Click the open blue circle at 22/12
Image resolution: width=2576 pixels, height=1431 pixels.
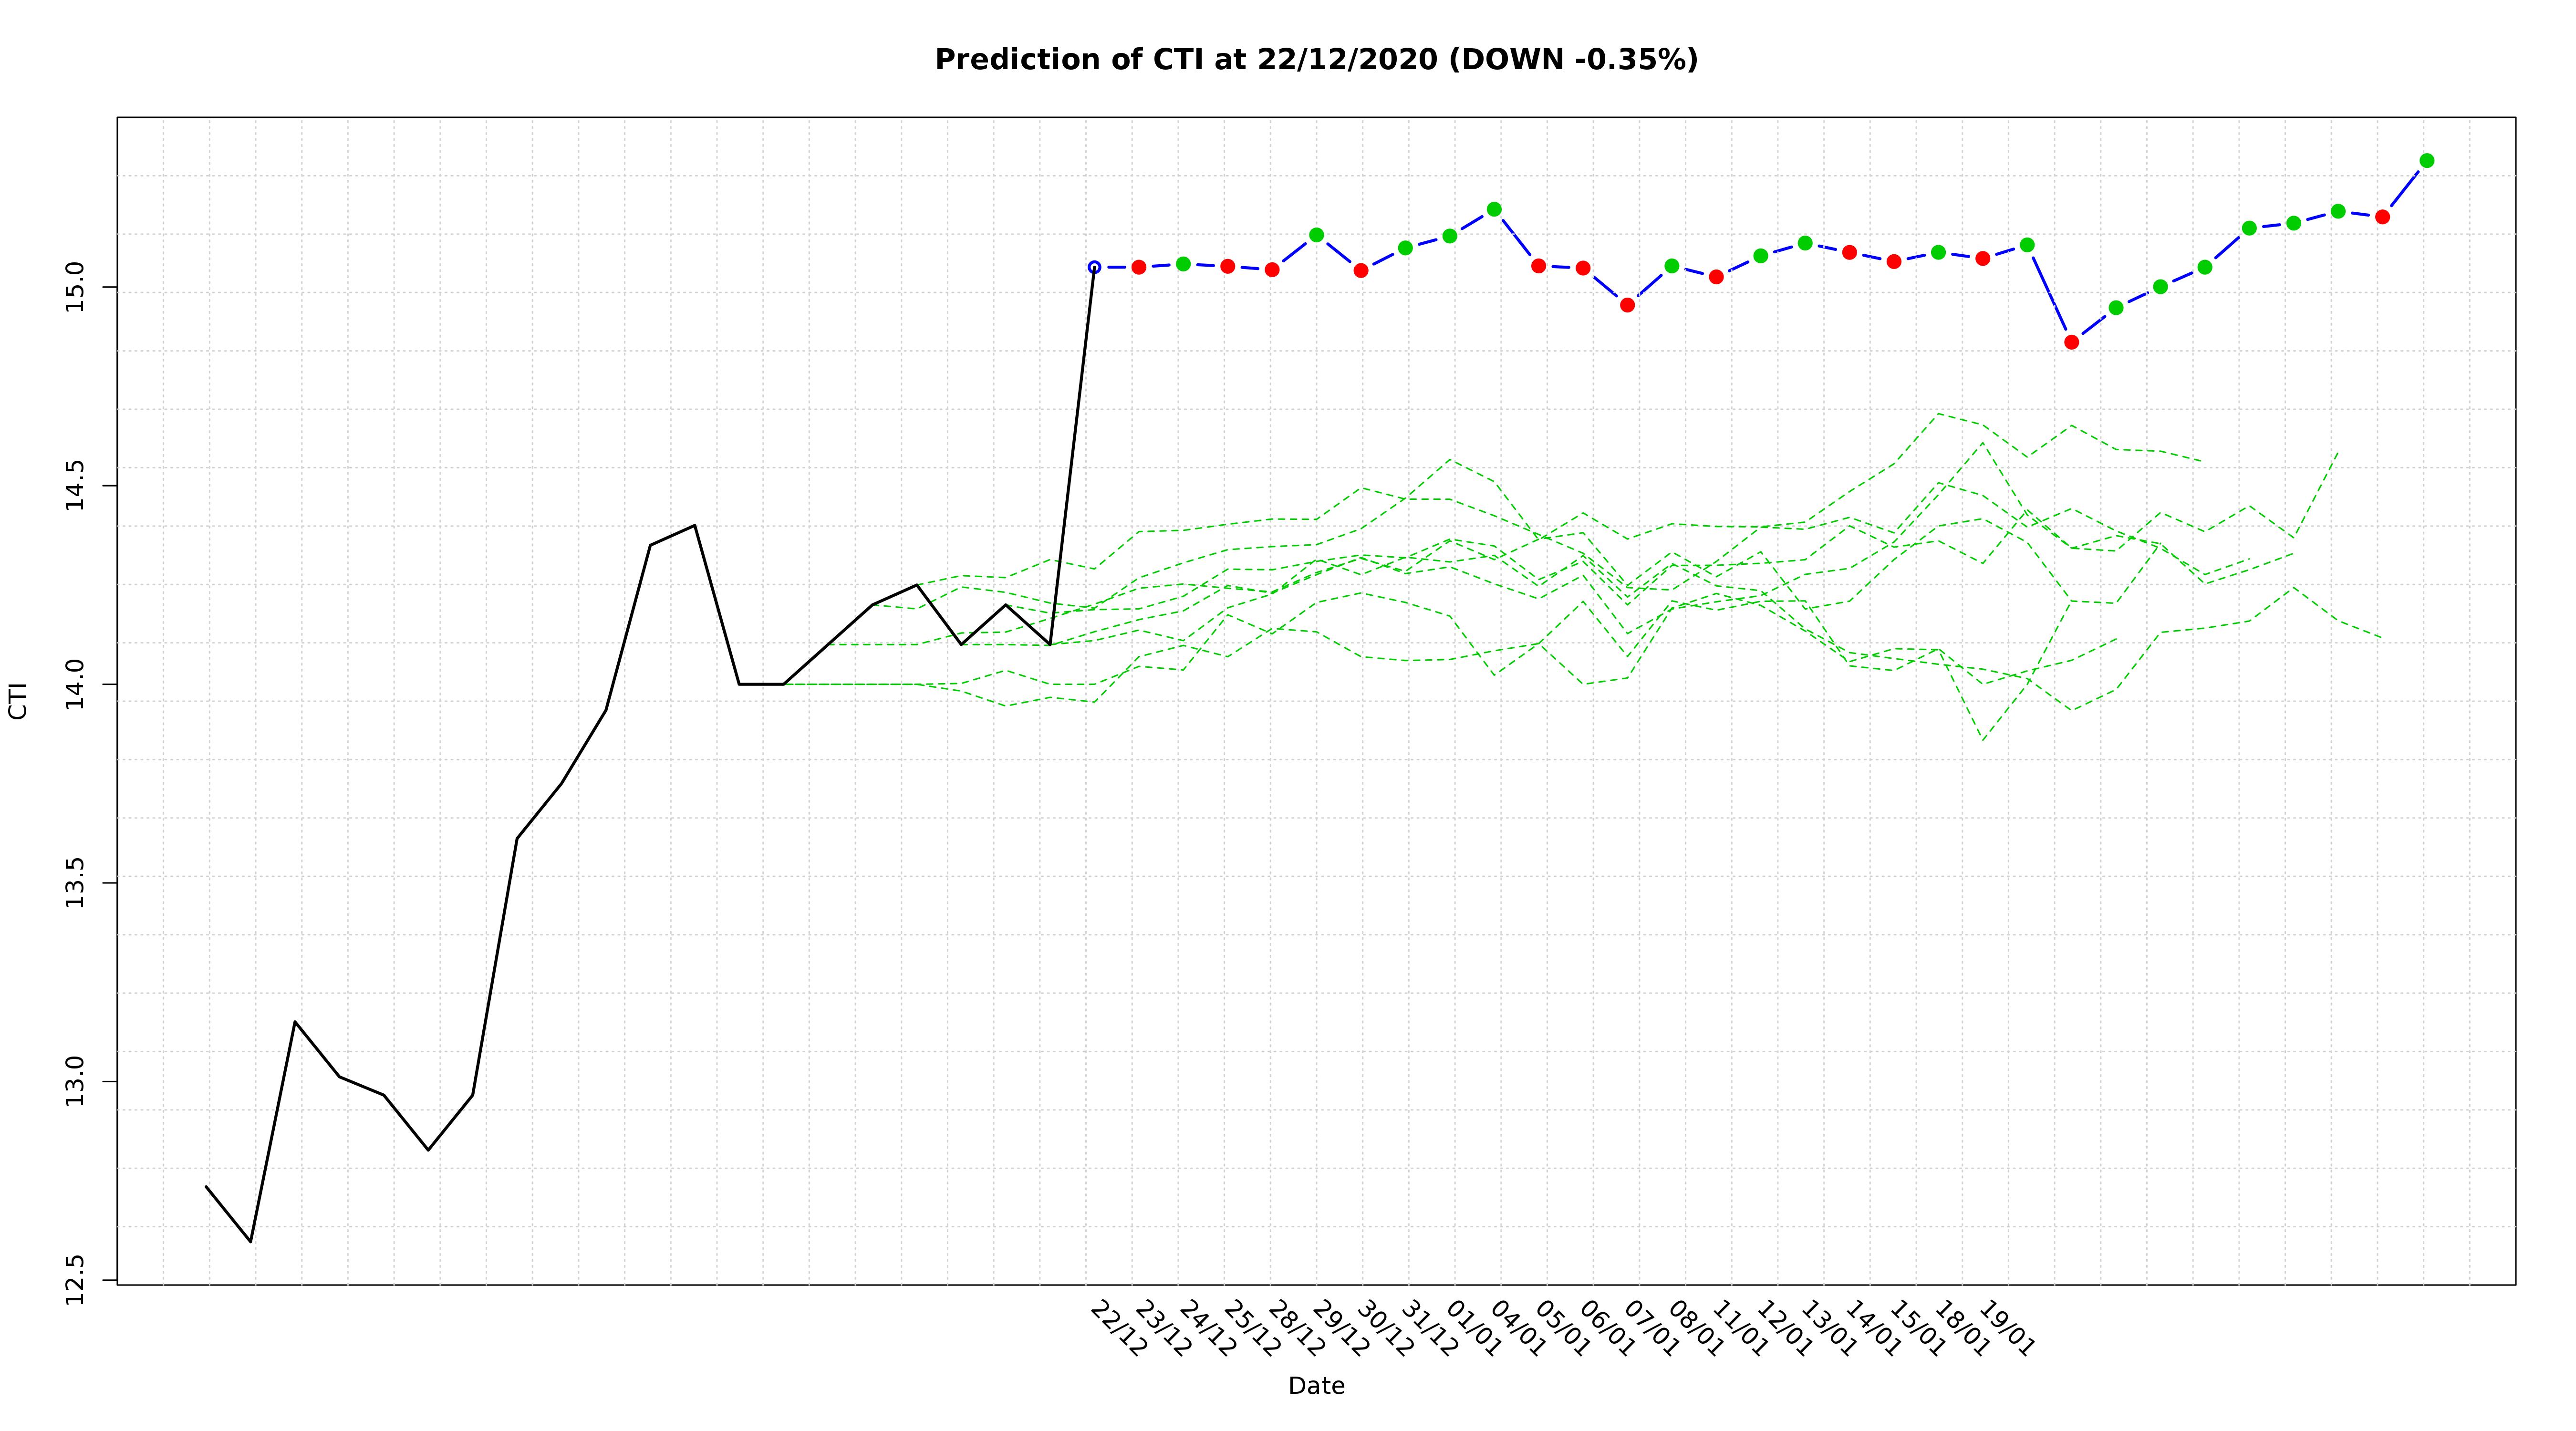coord(1094,267)
